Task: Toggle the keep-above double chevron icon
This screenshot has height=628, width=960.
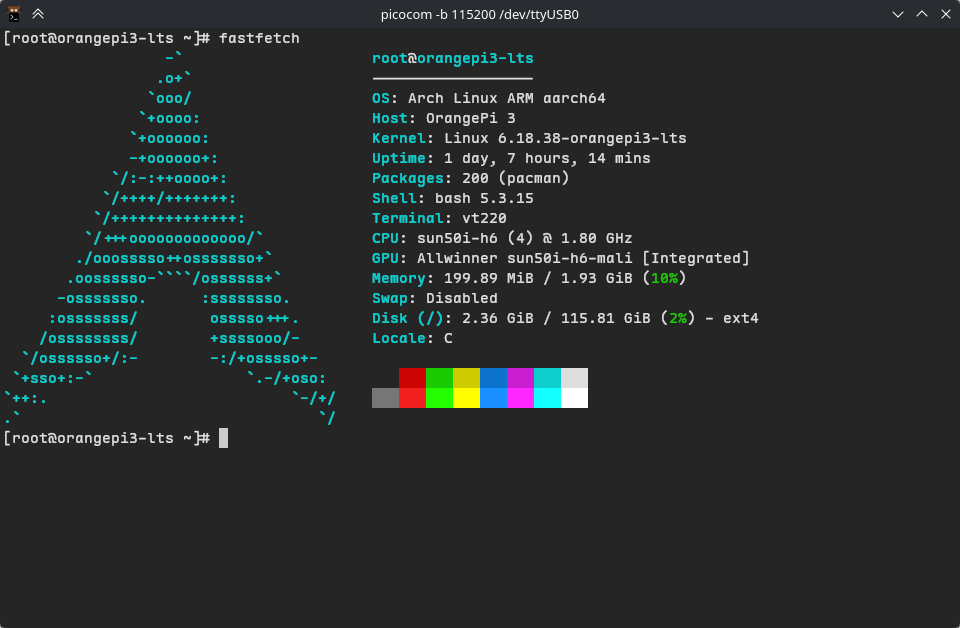Action: coord(38,13)
